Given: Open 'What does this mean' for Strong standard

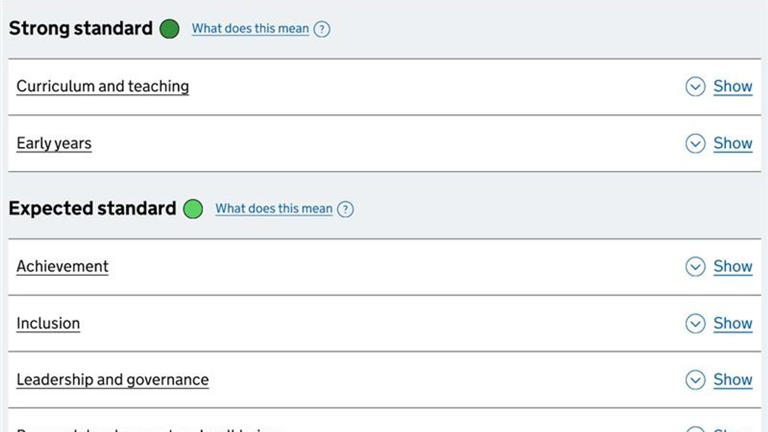Looking at the screenshot, I should pyautogui.click(x=250, y=29).
